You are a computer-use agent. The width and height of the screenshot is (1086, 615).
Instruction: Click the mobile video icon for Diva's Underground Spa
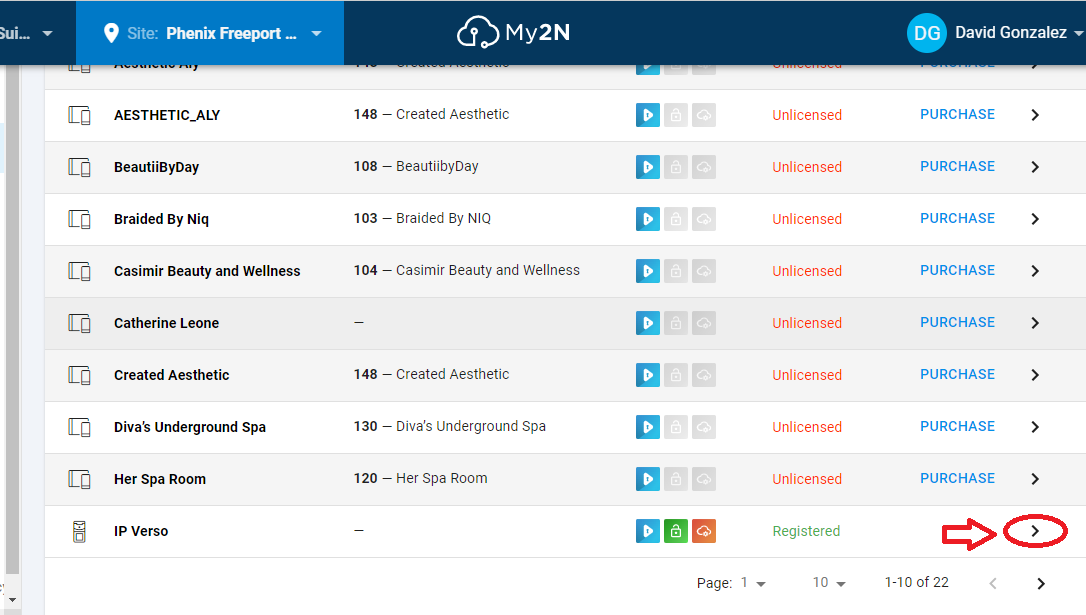click(648, 427)
